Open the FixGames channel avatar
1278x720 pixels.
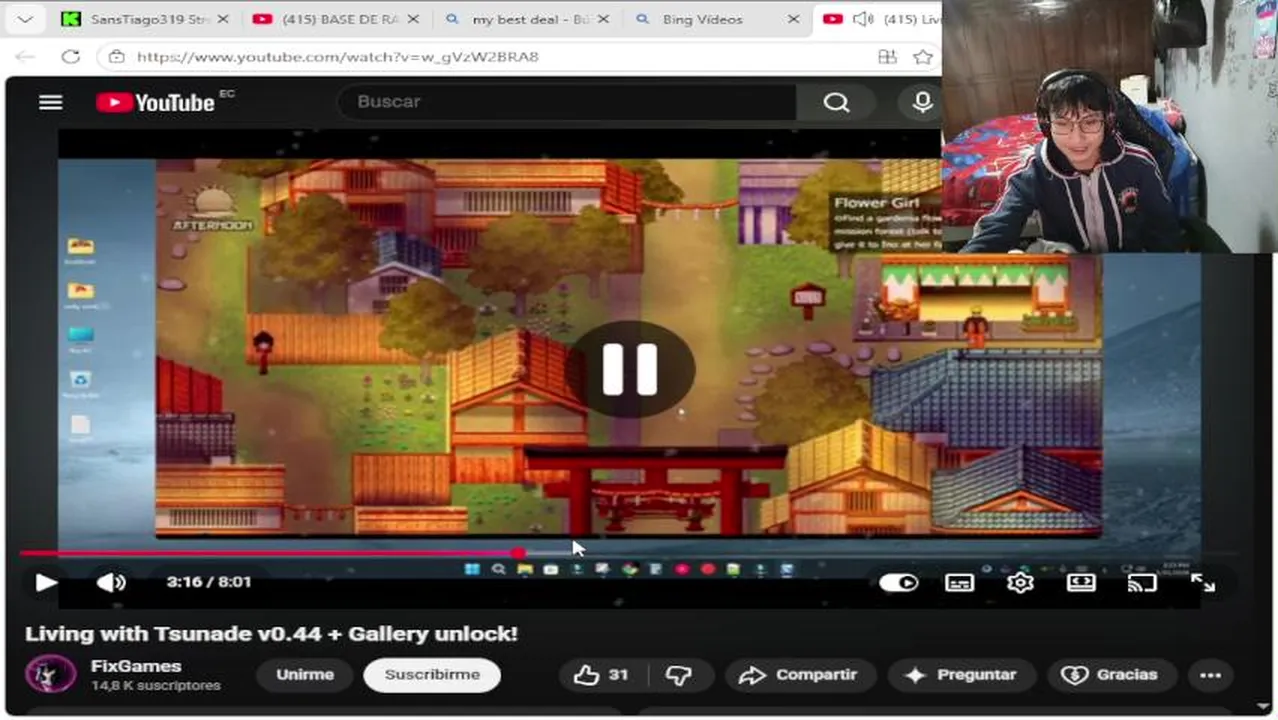tap(50, 675)
